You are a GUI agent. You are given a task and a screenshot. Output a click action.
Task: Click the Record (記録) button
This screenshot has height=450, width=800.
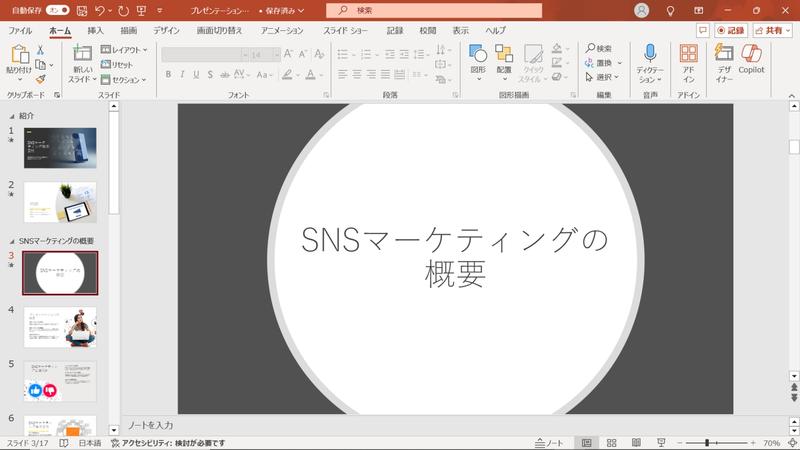click(731, 31)
